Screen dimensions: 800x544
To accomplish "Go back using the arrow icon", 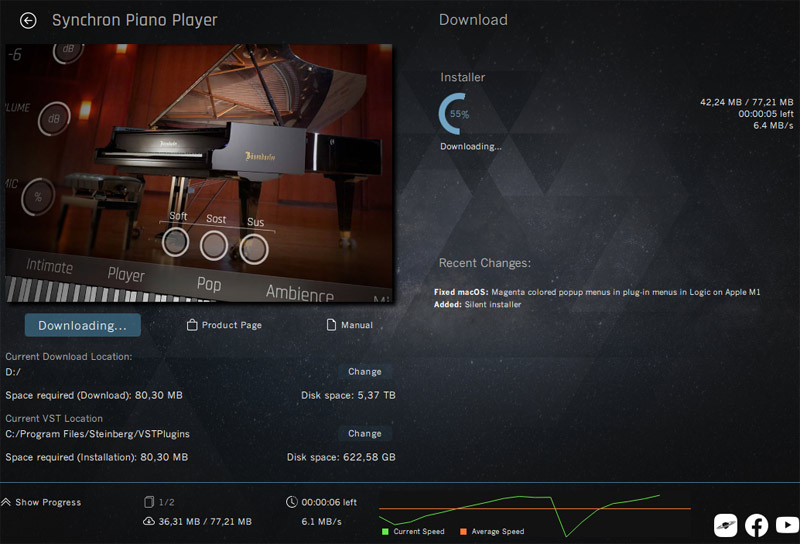I will point(28,20).
